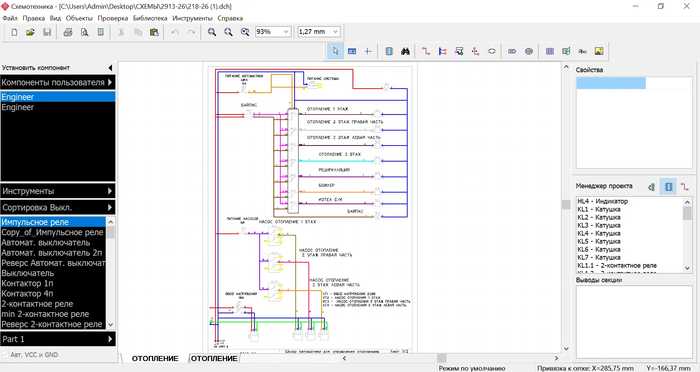Switch to the second ОТОПЛЕНИЕ sheet tab
This screenshot has height=372, width=700.
pyautogui.click(x=214, y=359)
